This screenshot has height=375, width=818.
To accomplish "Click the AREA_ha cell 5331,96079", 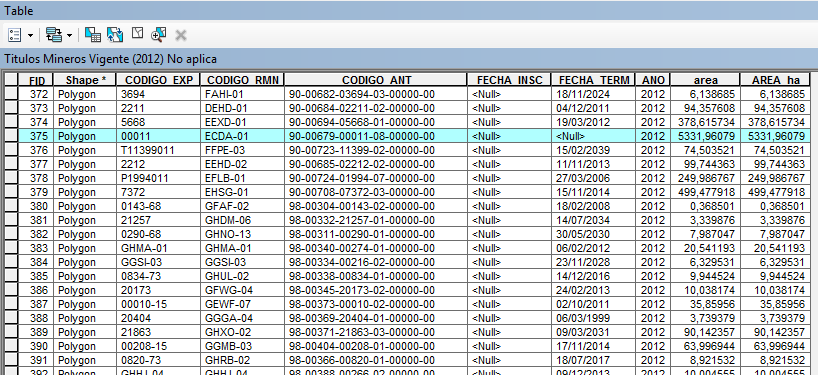I will coord(775,136).
